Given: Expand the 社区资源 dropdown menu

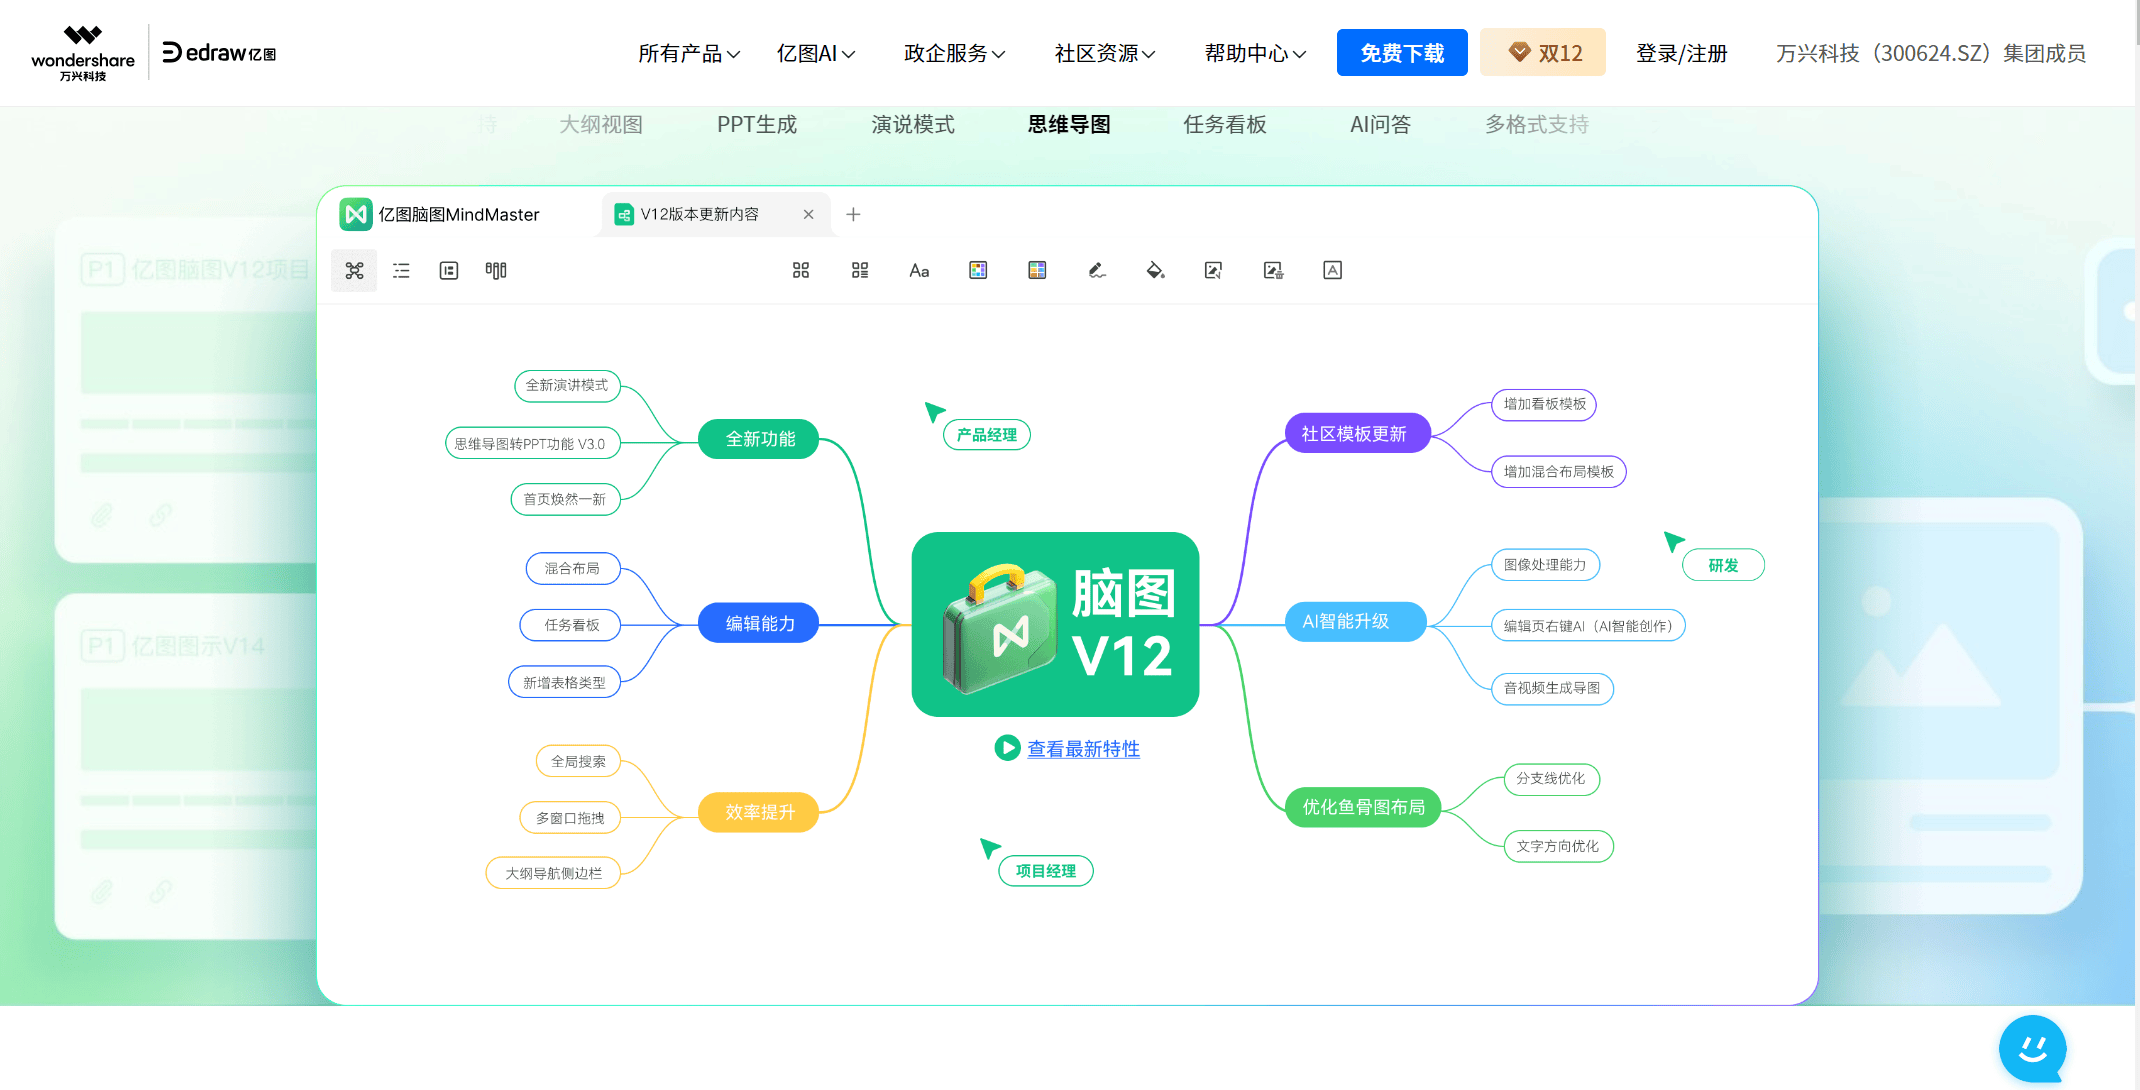Looking at the screenshot, I should [x=1105, y=53].
